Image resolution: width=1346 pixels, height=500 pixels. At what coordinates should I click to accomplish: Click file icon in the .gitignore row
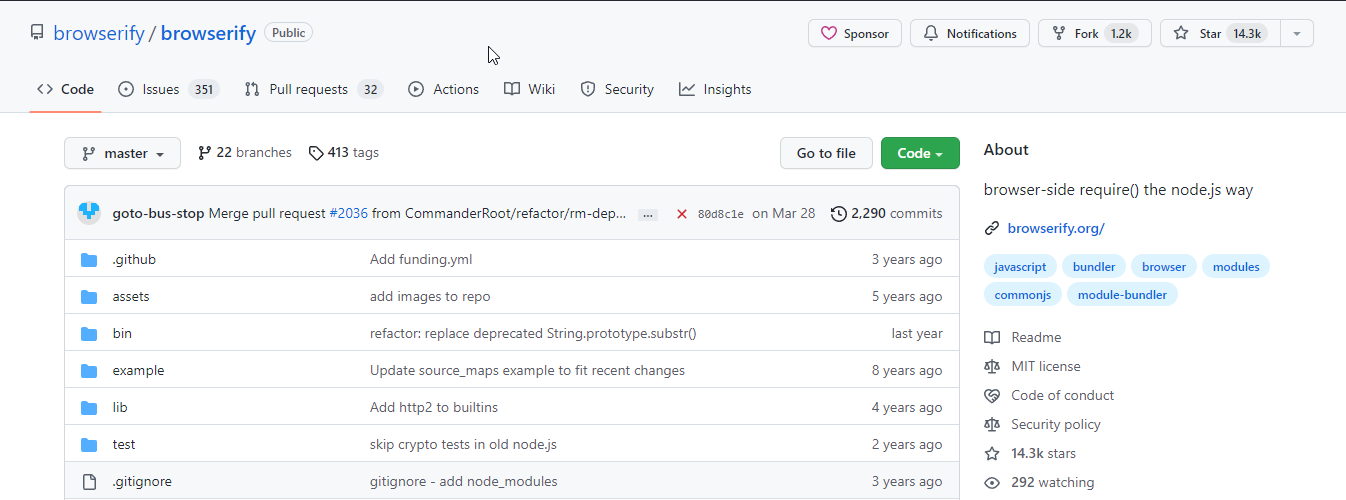pyautogui.click(x=89, y=482)
